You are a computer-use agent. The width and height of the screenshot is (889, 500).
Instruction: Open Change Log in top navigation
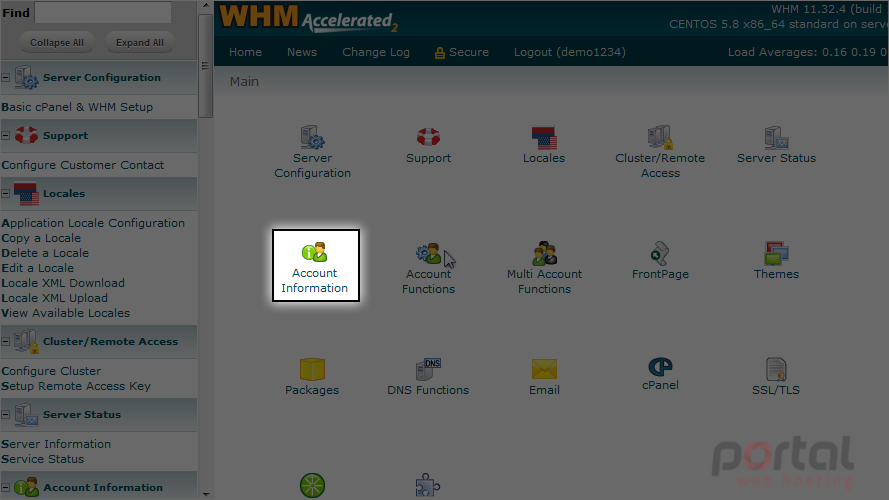tap(376, 52)
